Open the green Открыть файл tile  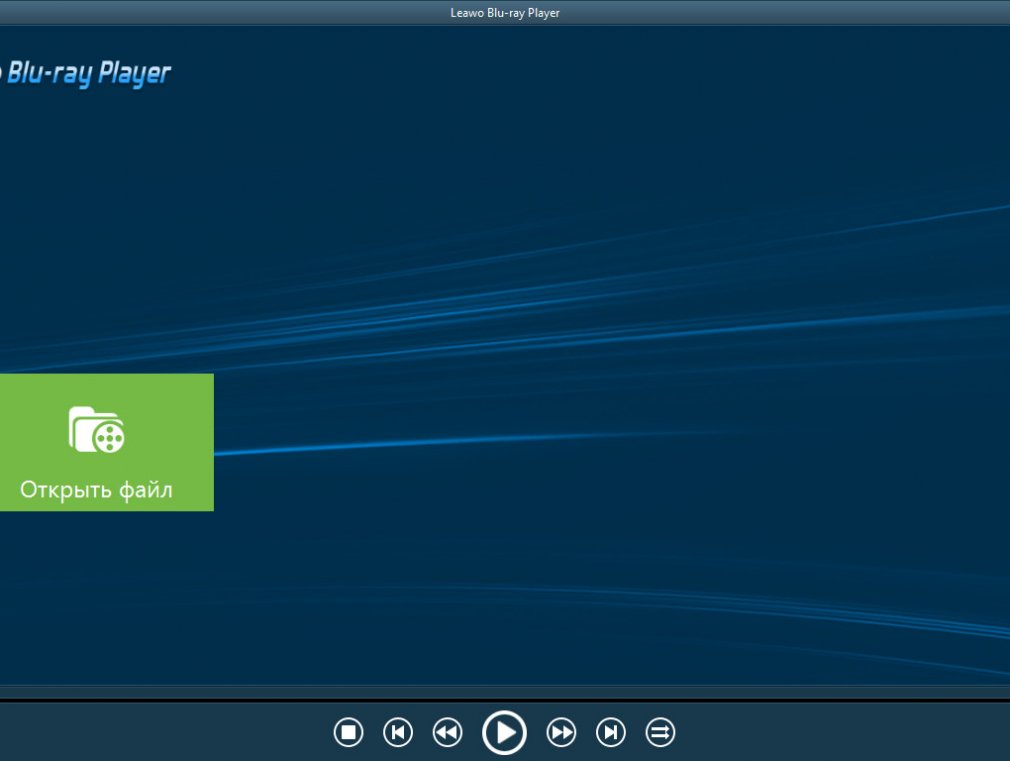(x=106, y=442)
